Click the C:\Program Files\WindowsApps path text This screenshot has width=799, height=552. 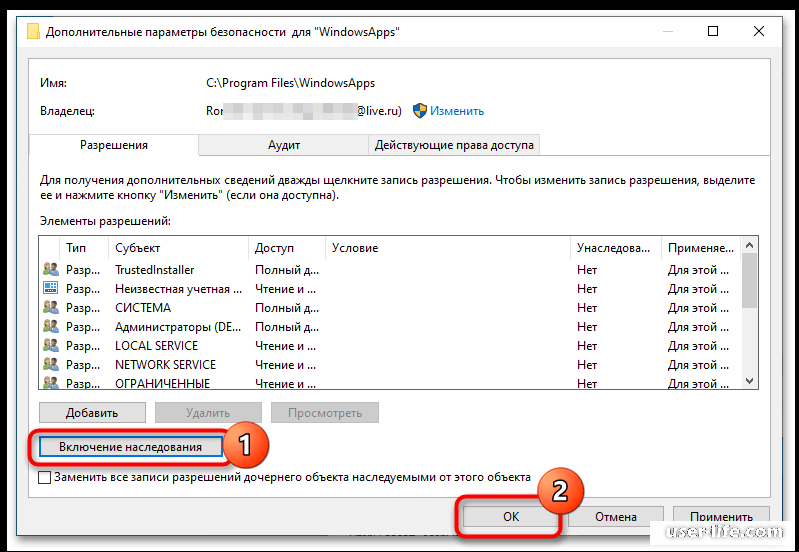click(x=290, y=83)
